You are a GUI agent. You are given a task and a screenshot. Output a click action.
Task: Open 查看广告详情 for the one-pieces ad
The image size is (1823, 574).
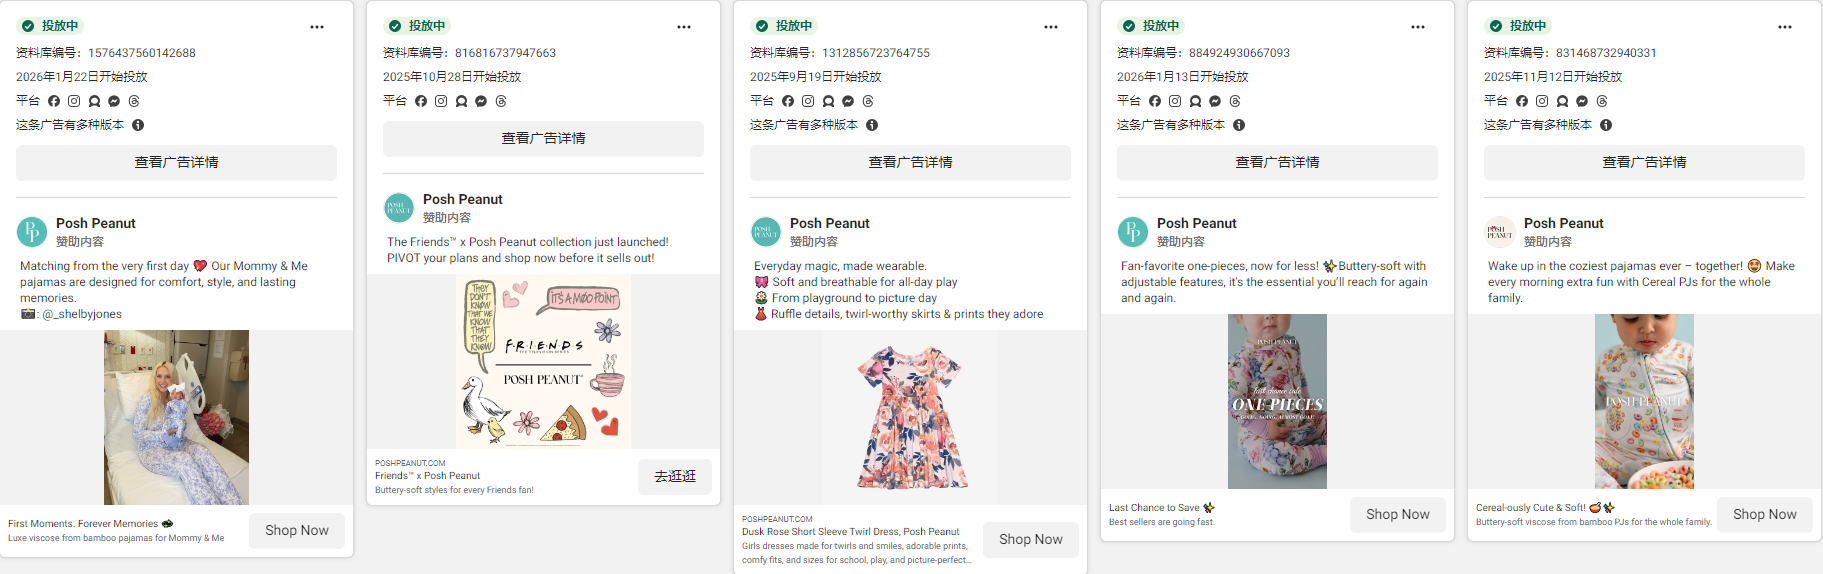point(1277,163)
